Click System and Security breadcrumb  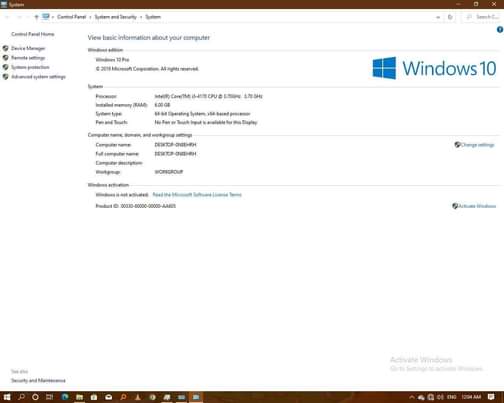coord(116,17)
